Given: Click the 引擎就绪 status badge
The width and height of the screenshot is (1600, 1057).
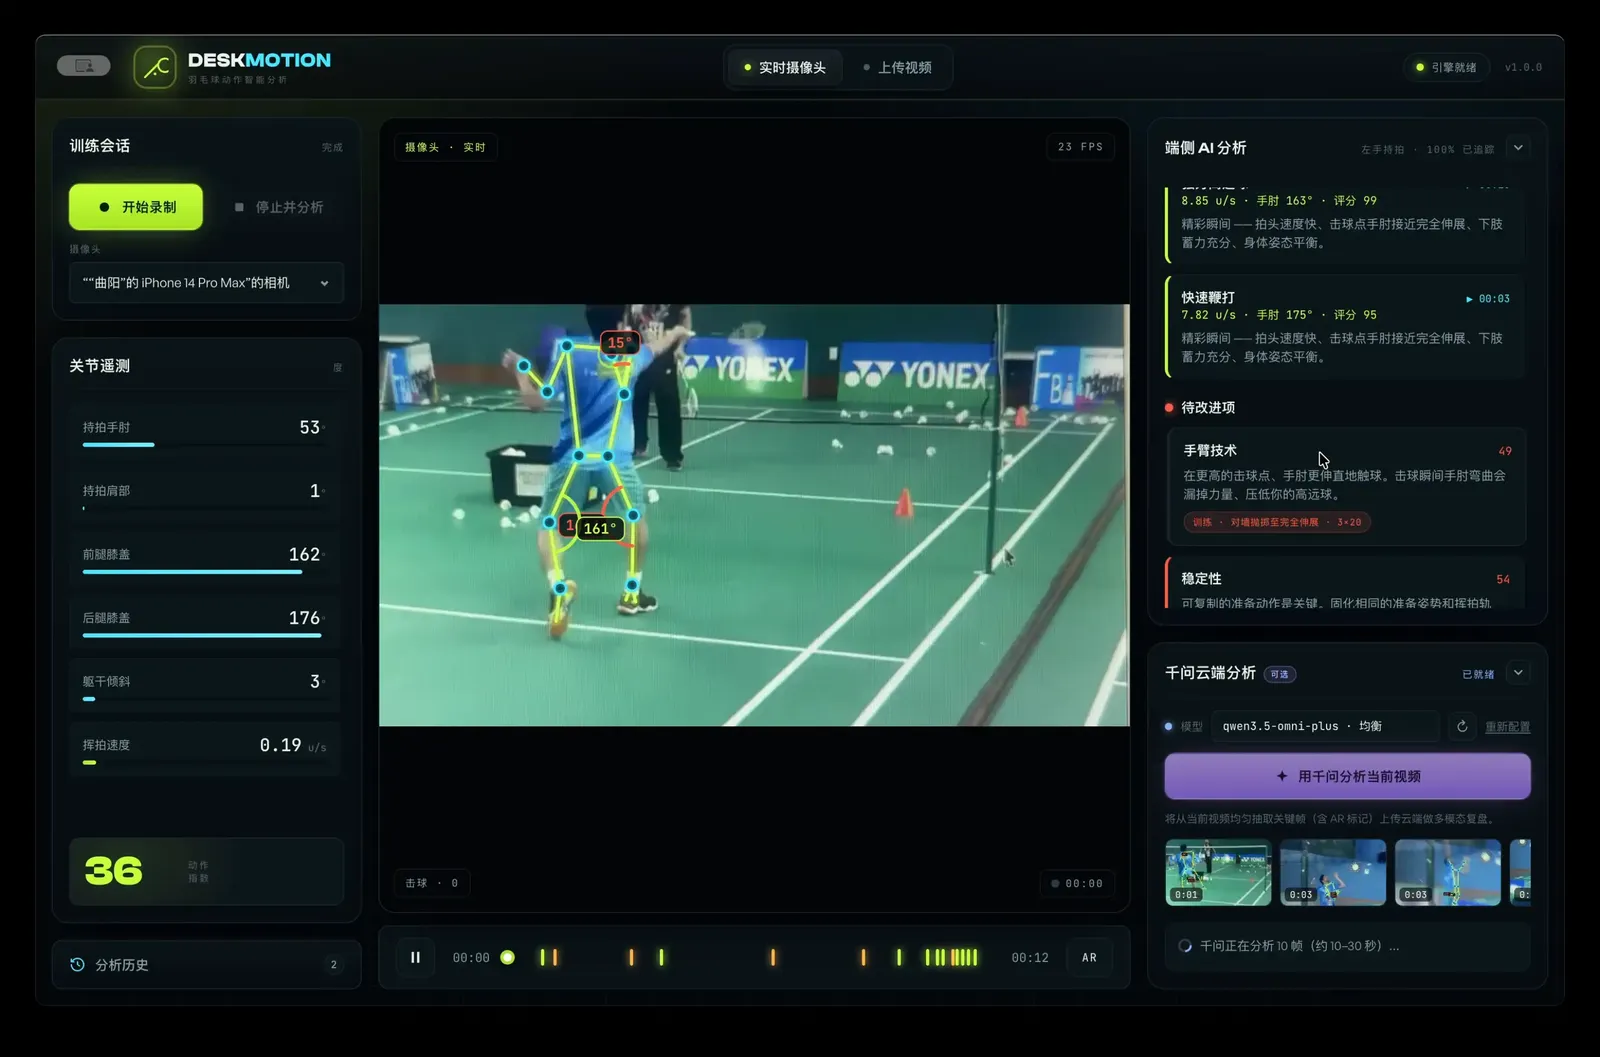Looking at the screenshot, I should tap(1446, 67).
